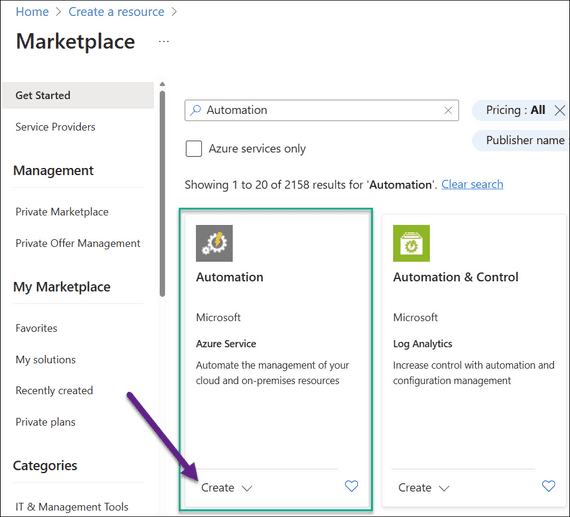The width and height of the screenshot is (570, 517).
Task: Expand the Create dropdown on Automation & Control
Action: [x=444, y=488]
